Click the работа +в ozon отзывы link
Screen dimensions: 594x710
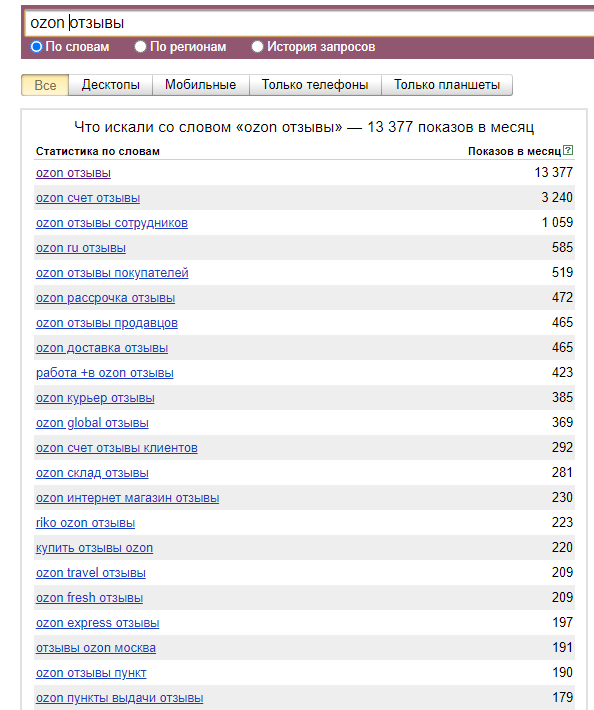point(105,373)
